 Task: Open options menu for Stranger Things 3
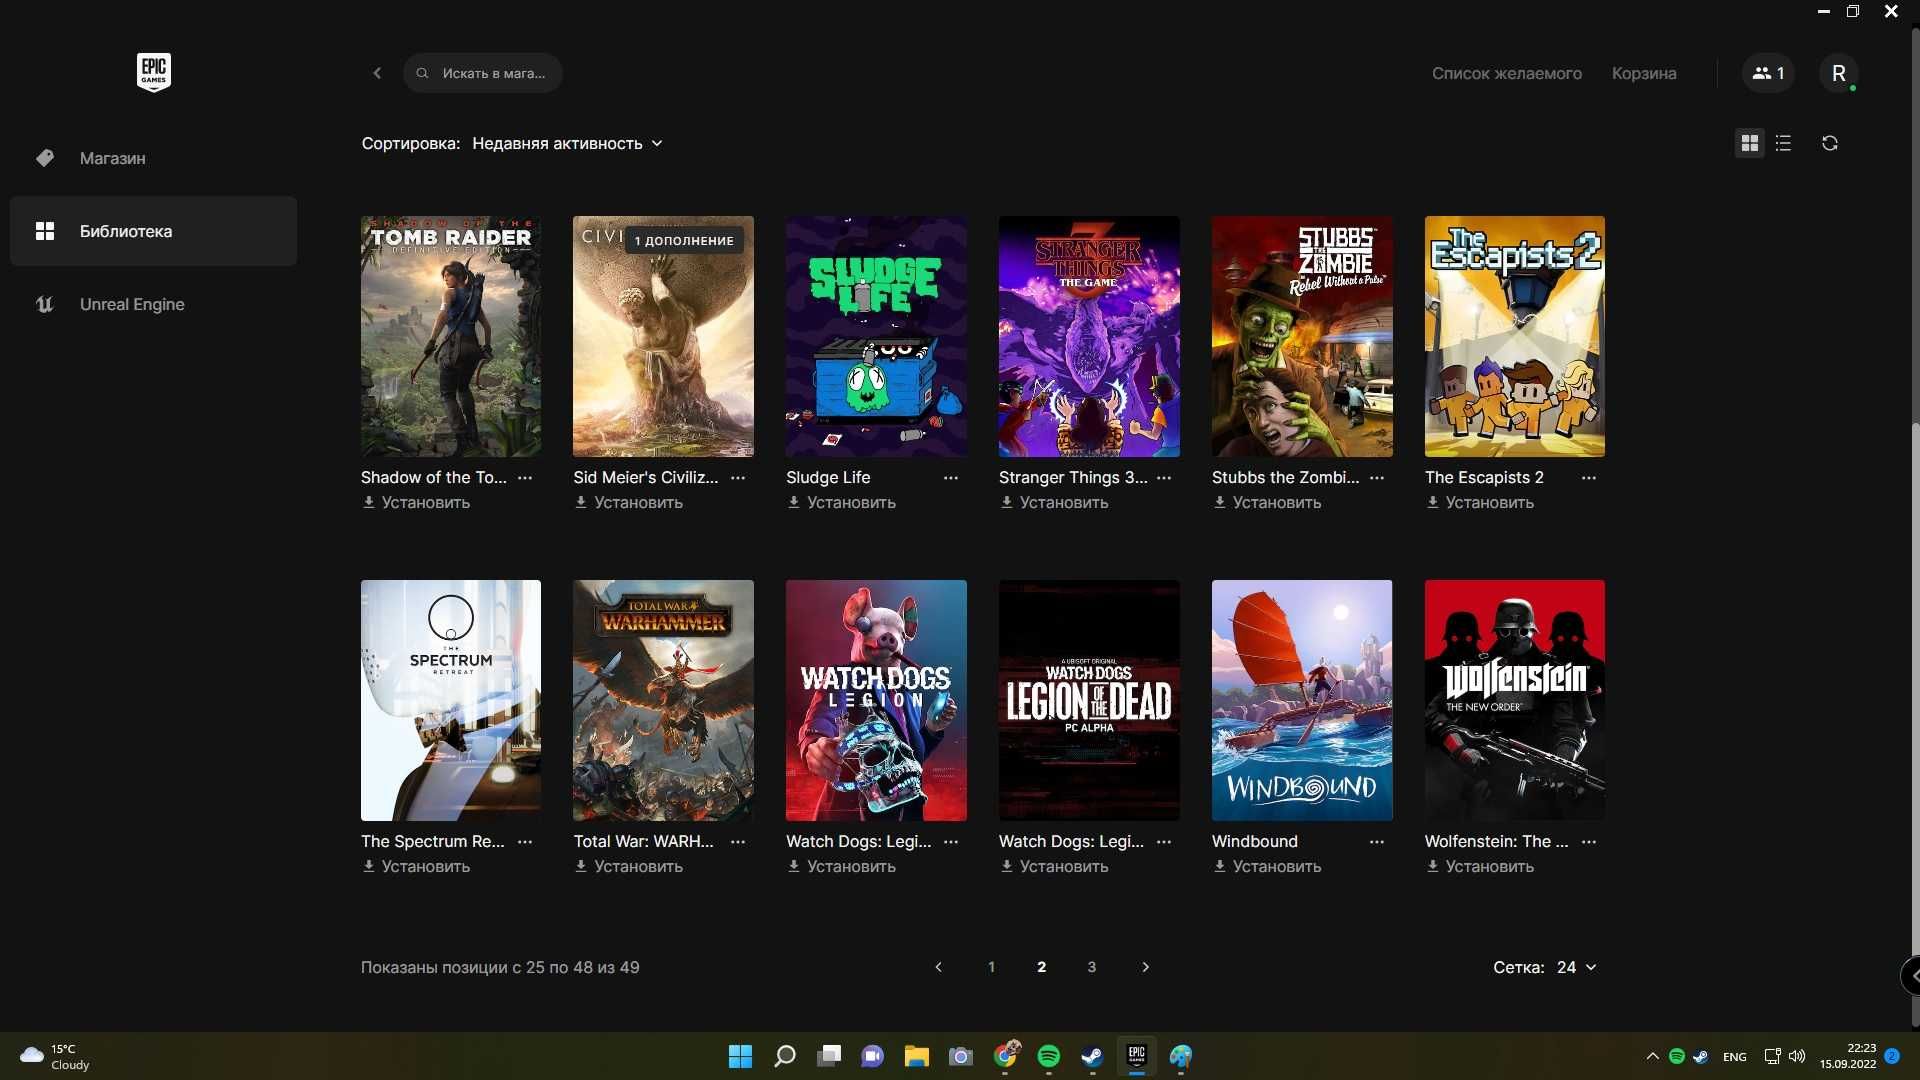(x=1164, y=478)
